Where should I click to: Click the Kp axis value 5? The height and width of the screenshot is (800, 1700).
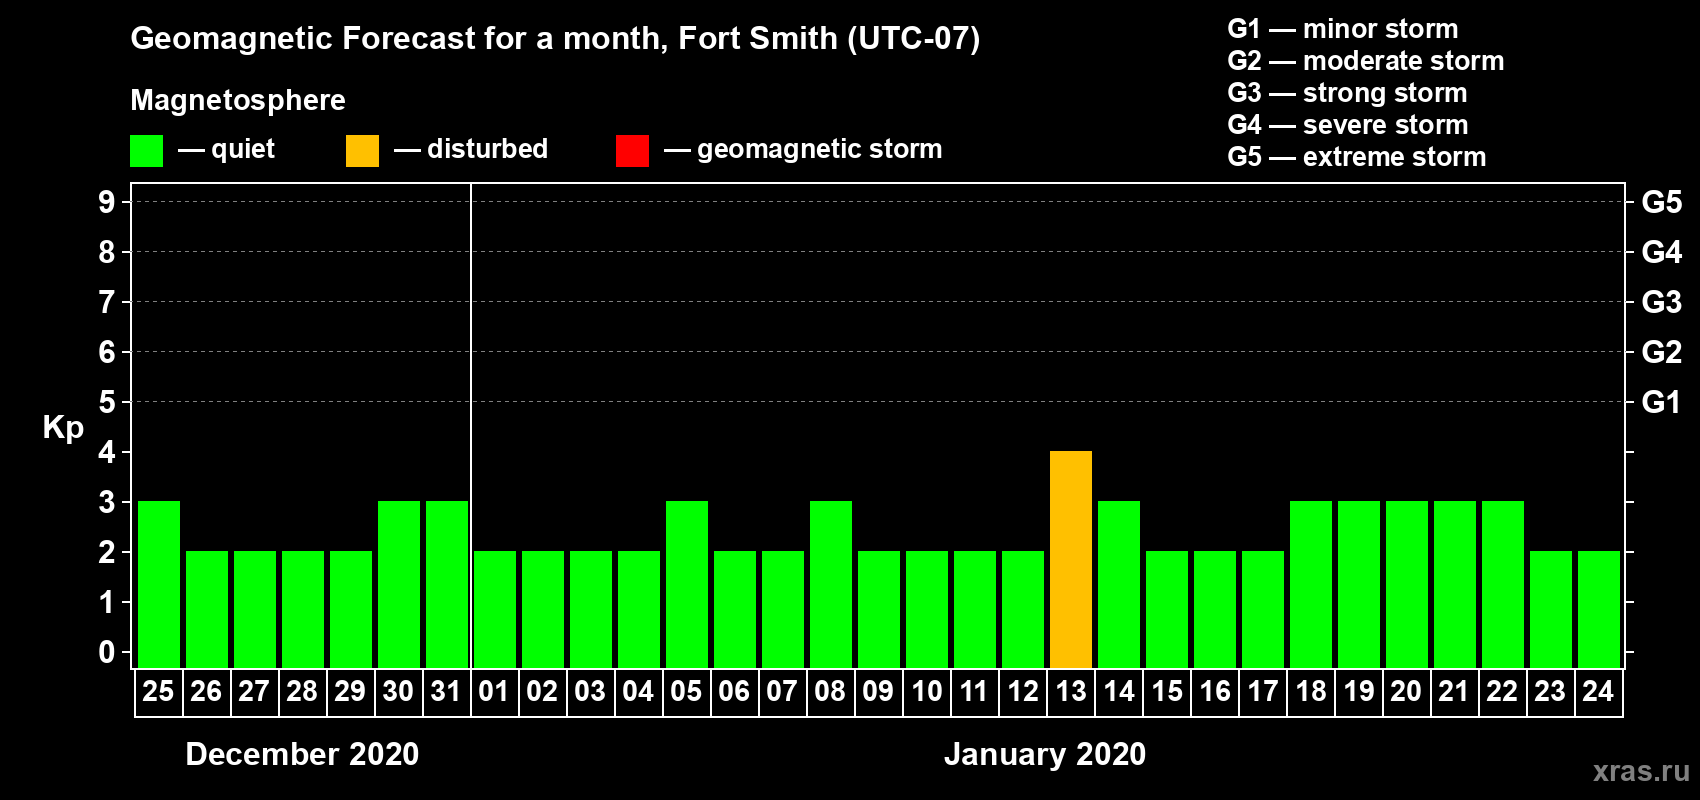107,402
